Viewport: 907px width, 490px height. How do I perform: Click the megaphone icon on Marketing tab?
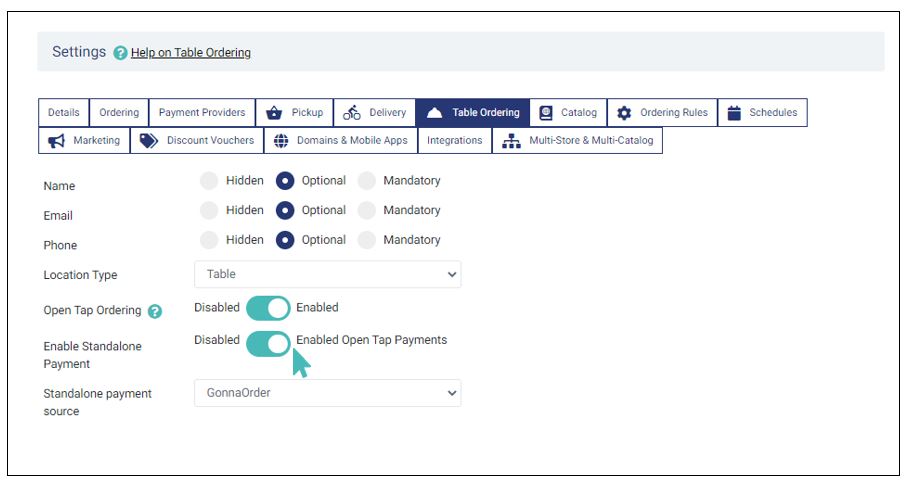[56, 141]
